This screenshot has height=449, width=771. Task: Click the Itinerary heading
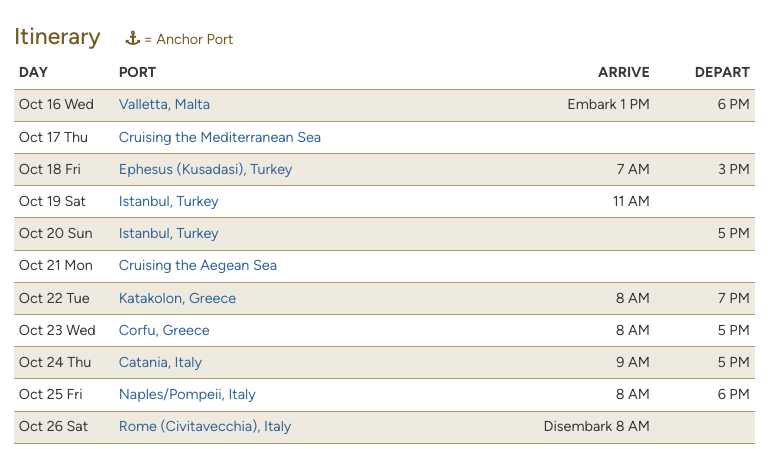(57, 37)
